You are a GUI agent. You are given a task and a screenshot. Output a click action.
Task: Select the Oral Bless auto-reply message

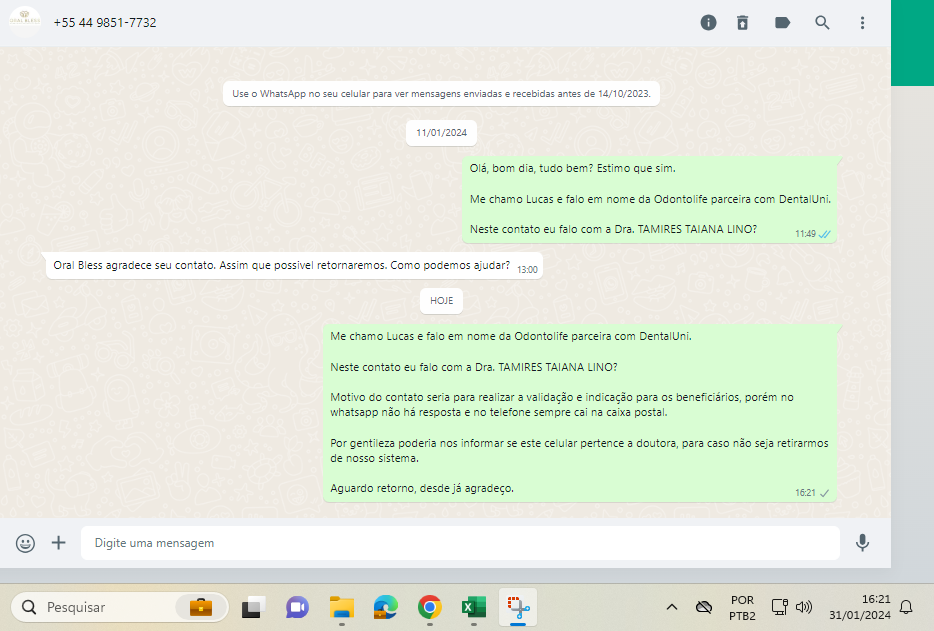click(x=294, y=266)
